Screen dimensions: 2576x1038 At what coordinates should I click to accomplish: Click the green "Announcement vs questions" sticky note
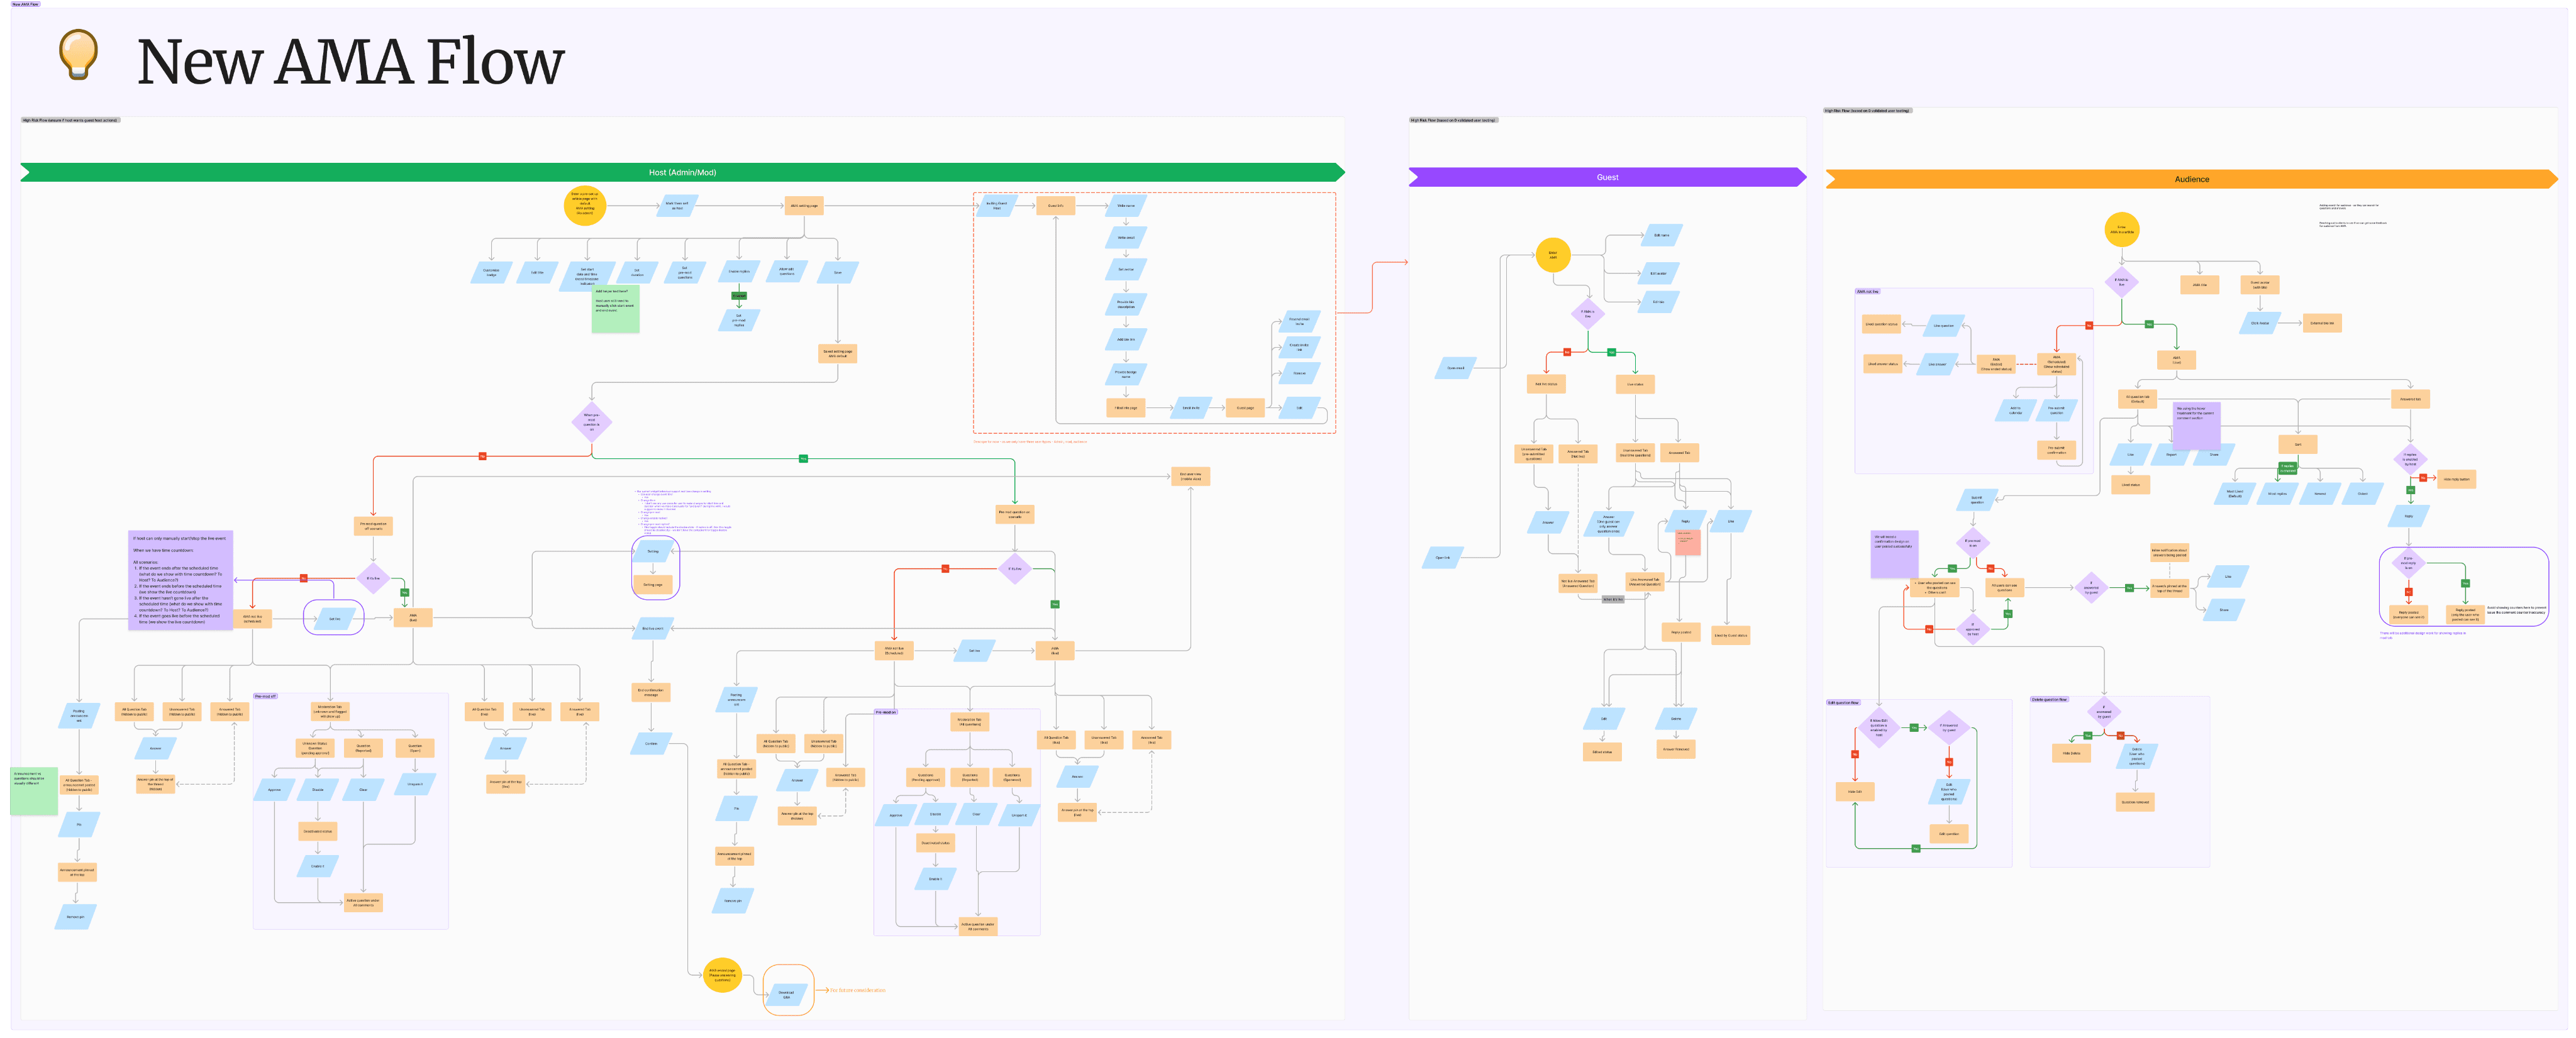pyautogui.click(x=34, y=790)
